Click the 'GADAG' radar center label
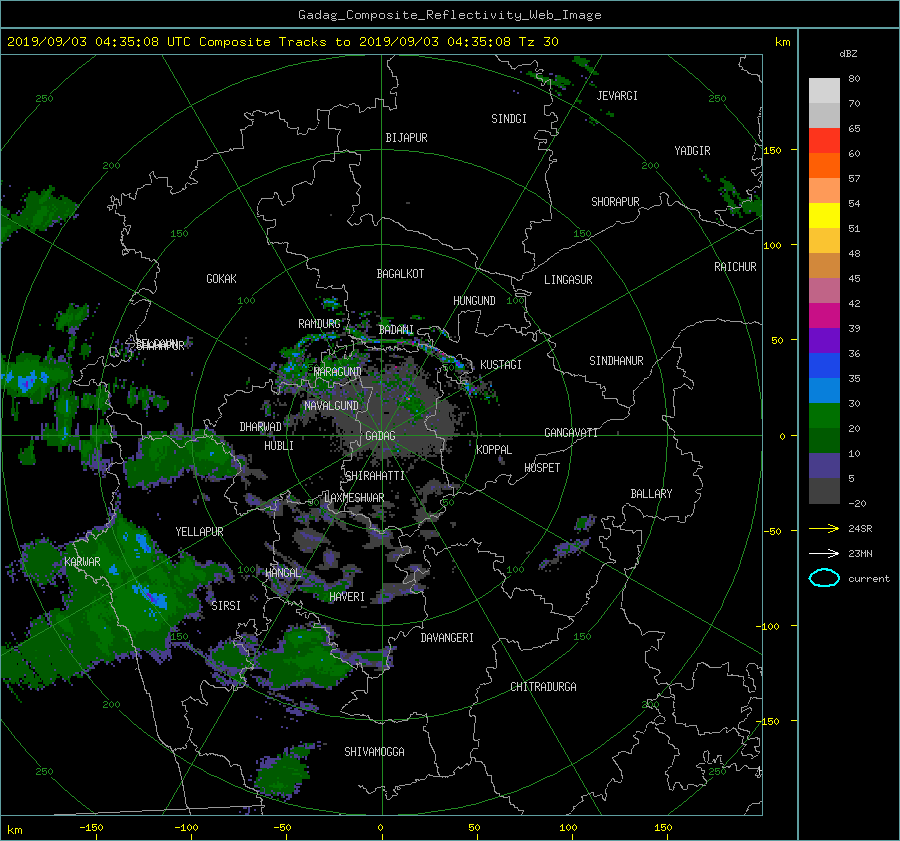This screenshot has width=900, height=841. pos(380,436)
